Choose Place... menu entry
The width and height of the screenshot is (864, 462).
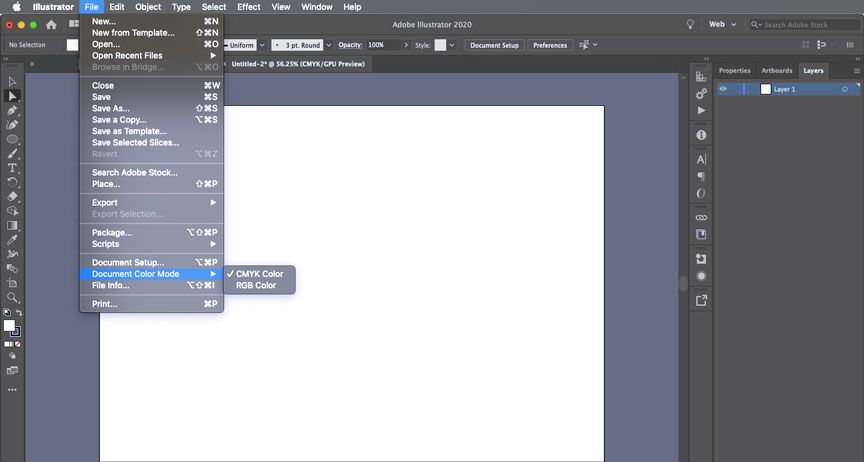(x=152, y=184)
